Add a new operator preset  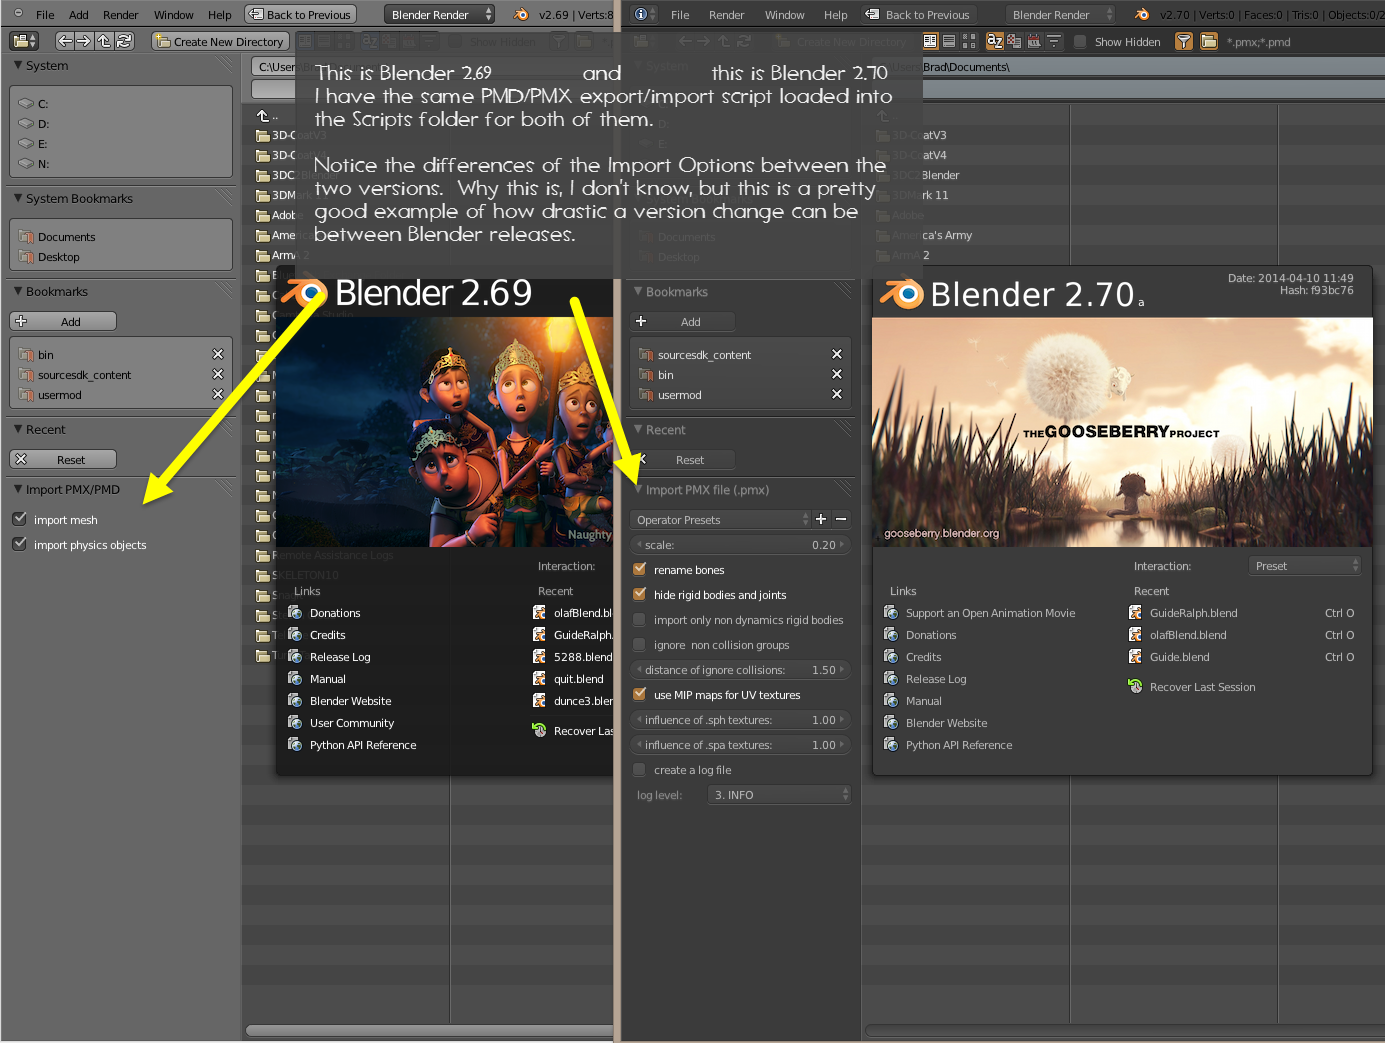click(821, 519)
